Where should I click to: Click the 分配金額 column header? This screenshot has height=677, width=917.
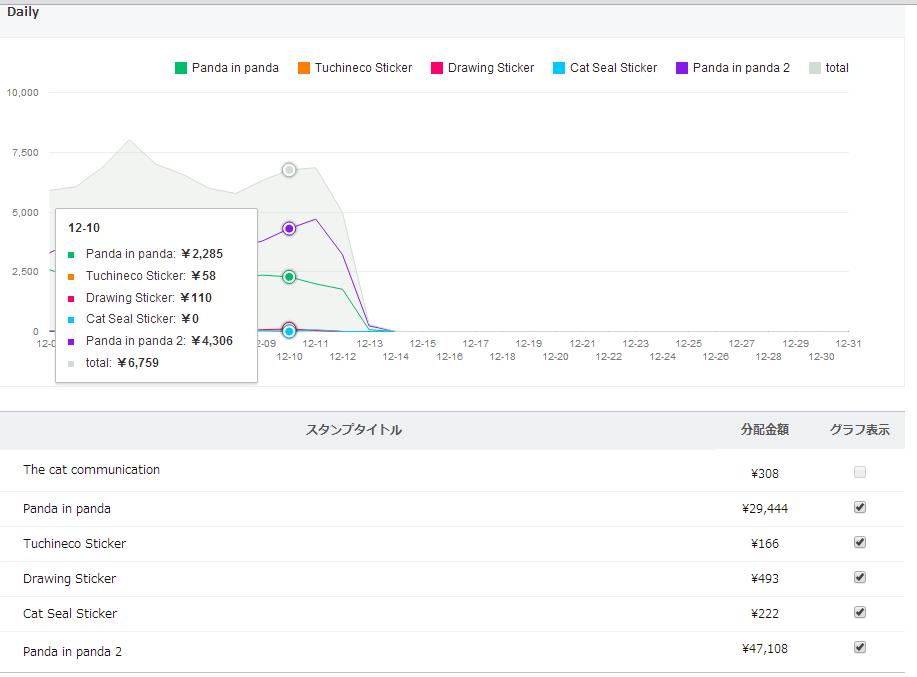pyautogui.click(x=765, y=430)
